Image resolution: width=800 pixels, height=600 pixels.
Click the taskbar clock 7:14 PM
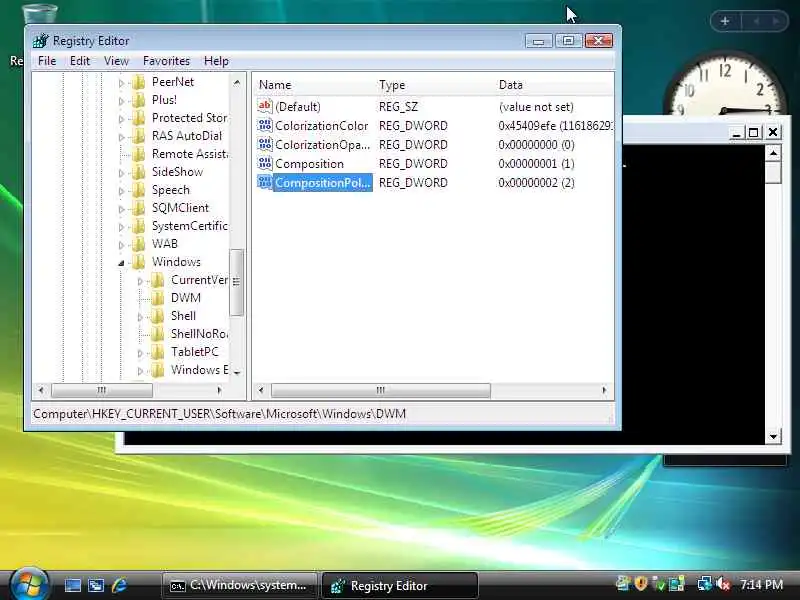pyautogui.click(x=761, y=584)
